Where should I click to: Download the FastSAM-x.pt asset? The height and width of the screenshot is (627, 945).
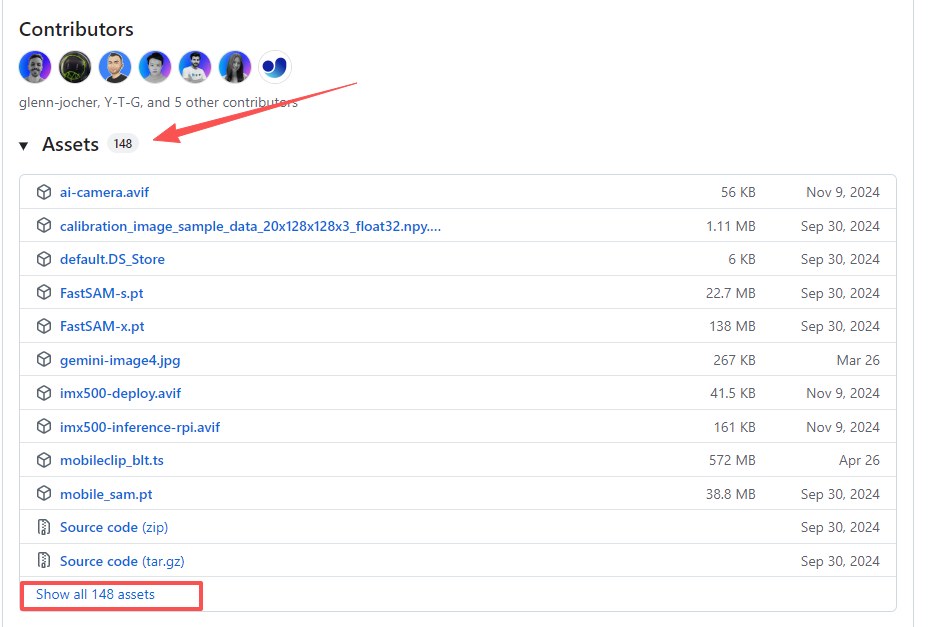click(104, 326)
